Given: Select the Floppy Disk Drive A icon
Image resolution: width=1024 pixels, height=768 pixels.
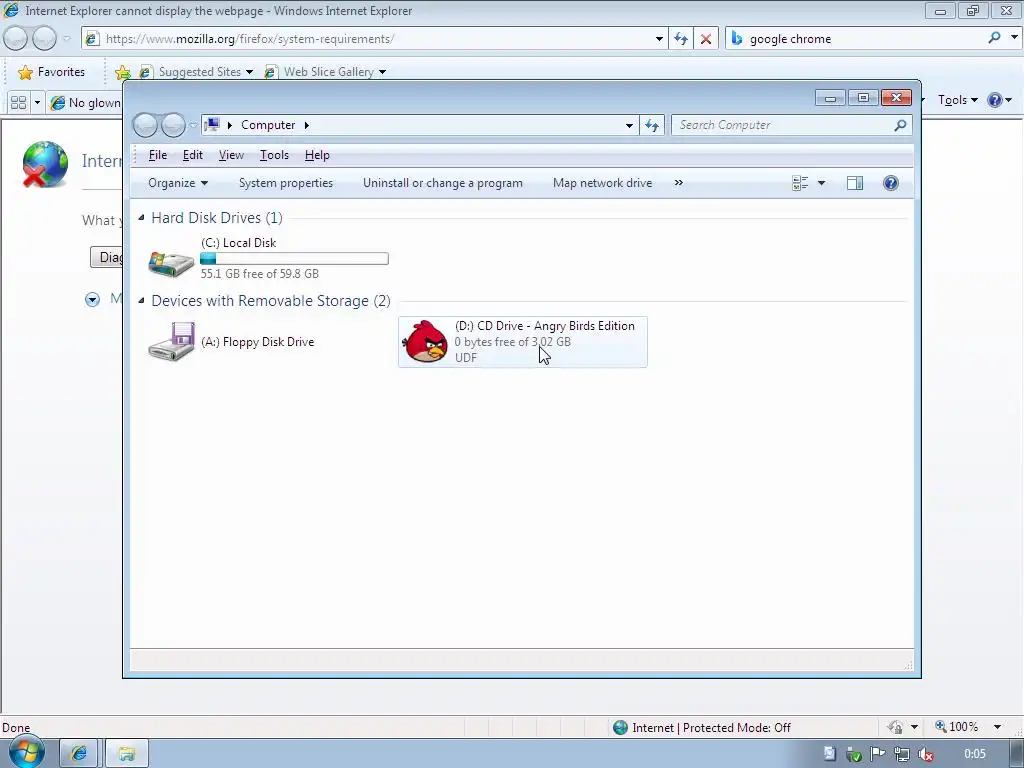Looking at the screenshot, I should [x=171, y=342].
